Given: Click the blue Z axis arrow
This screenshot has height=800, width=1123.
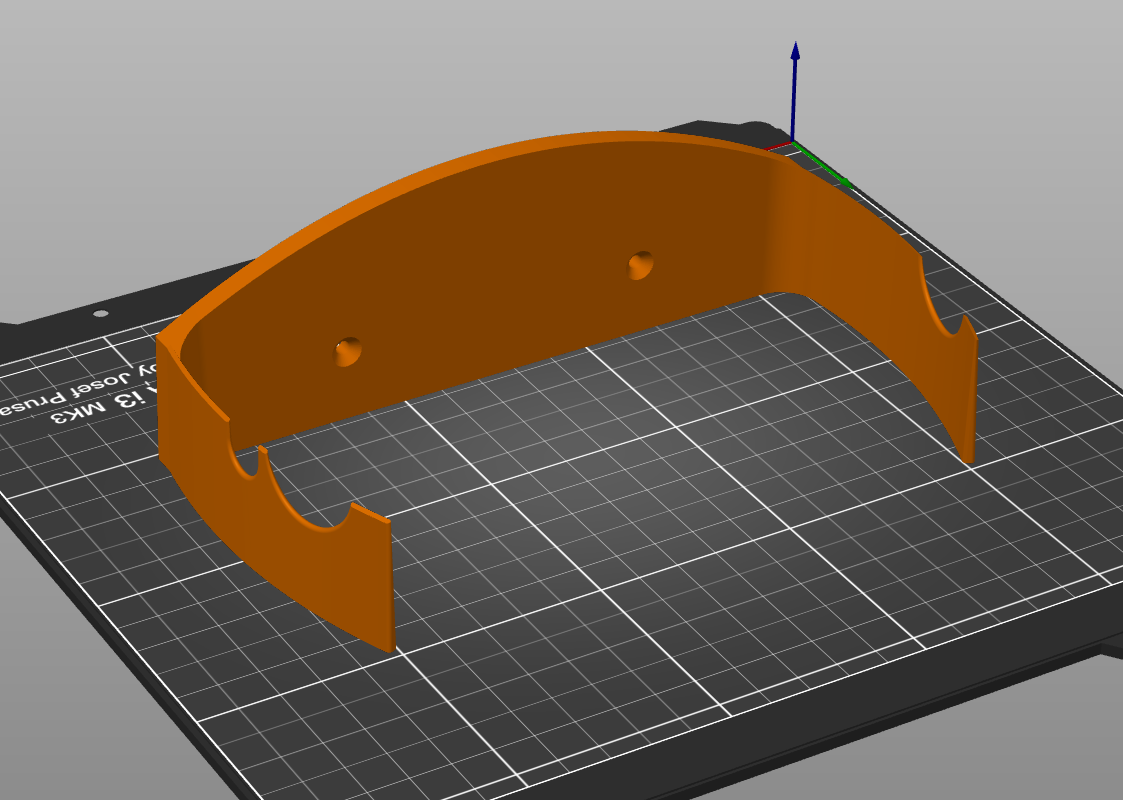Looking at the screenshot, I should (x=794, y=90).
